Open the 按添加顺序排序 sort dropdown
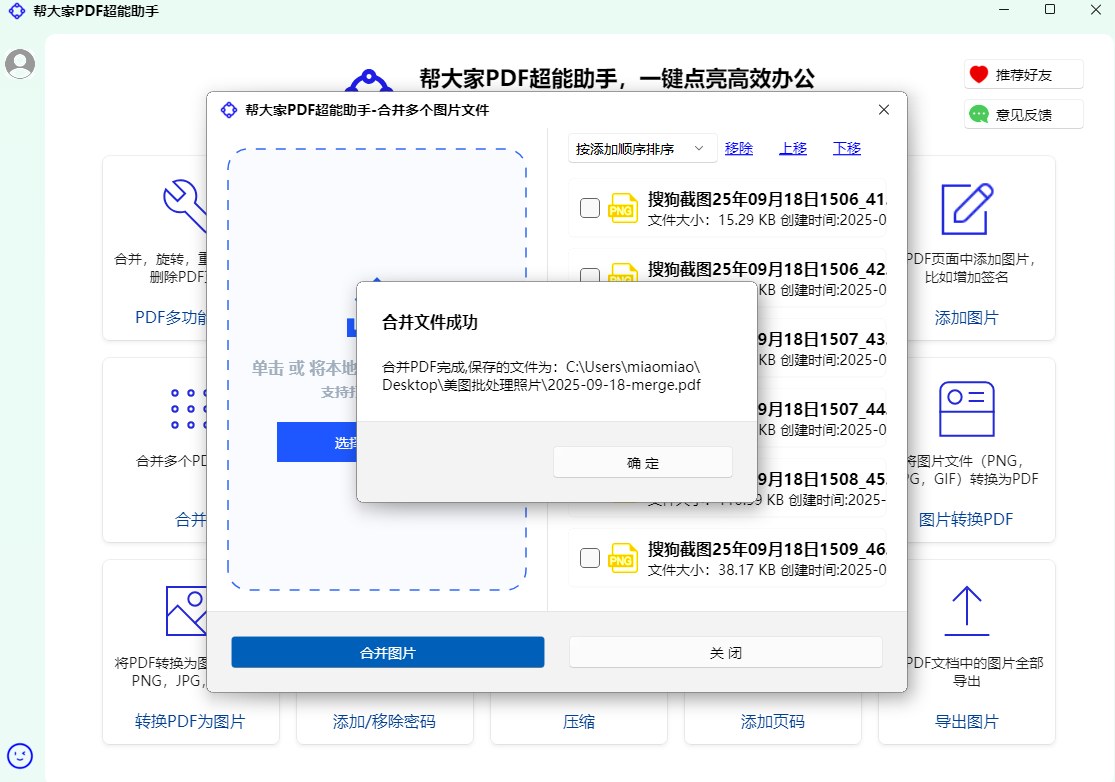Image resolution: width=1115 pixels, height=782 pixels. pos(642,149)
